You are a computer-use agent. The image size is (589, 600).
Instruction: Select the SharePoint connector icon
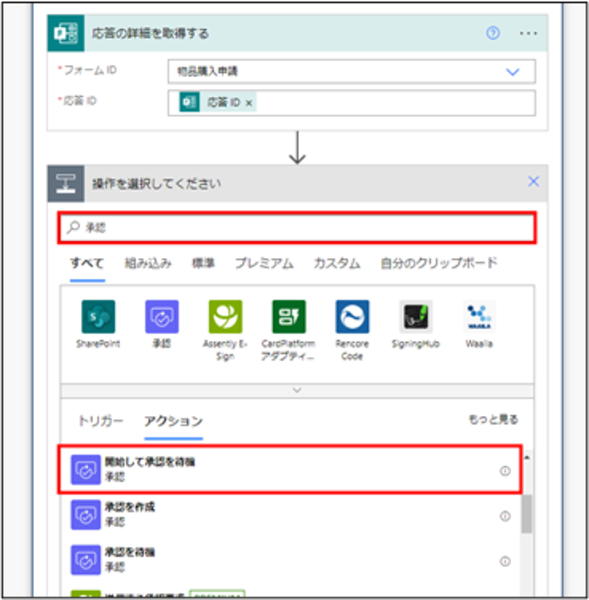pyautogui.click(x=98, y=316)
